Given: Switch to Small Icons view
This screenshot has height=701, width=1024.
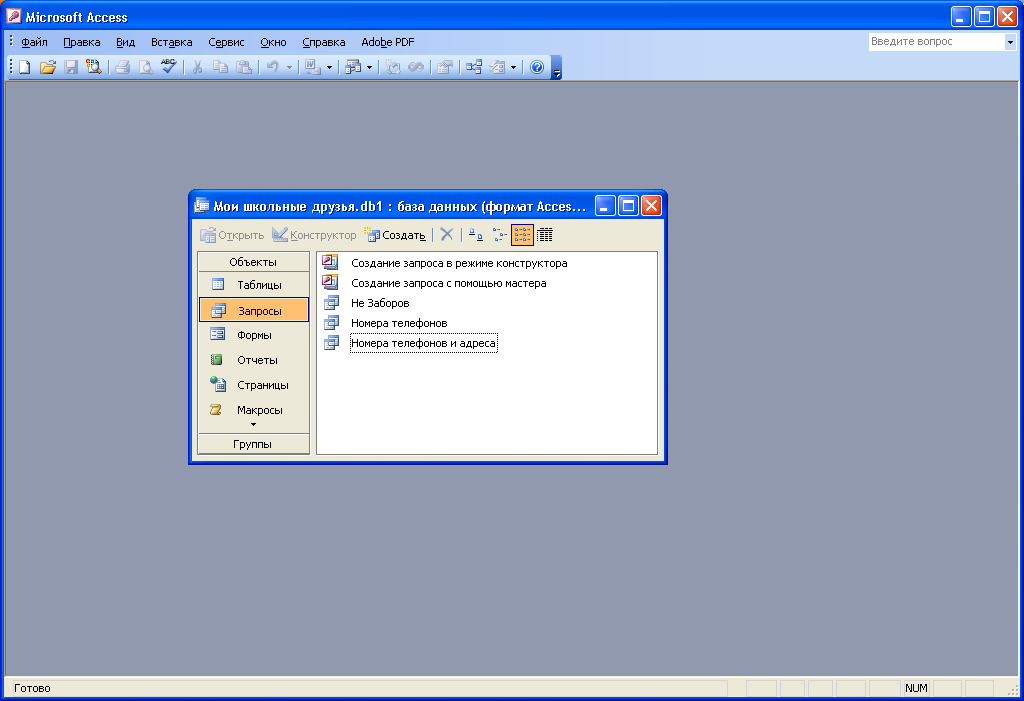Looking at the screenshot, I should point(499,235).
